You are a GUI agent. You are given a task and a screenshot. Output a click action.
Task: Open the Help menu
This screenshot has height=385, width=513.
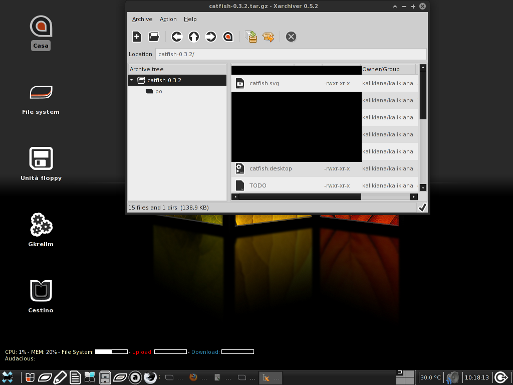click(x=190, y=19)
